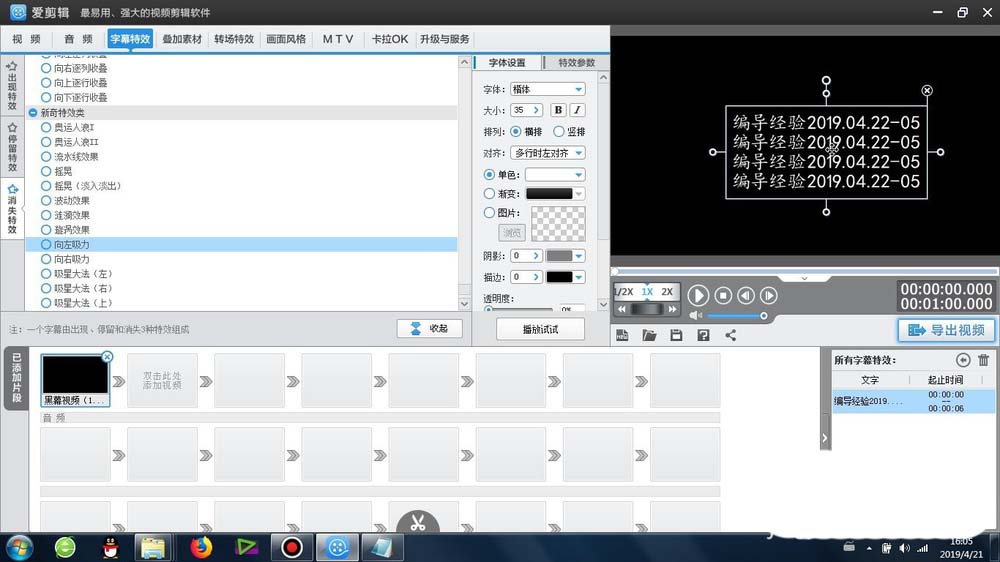Open the 对齐 alignment dropdown
The image size is (1000, 562).
tap(578, 153)
